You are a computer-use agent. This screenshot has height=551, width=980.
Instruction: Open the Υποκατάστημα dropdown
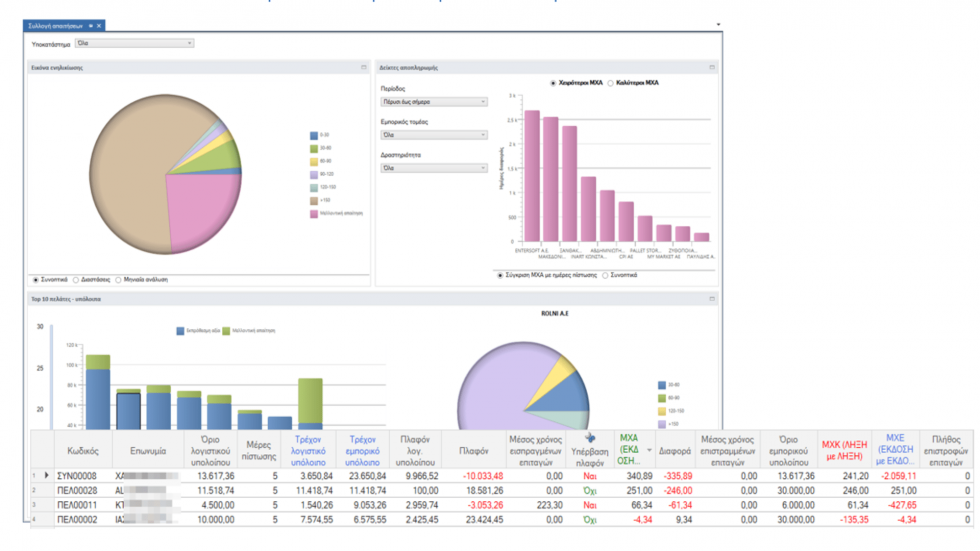pyautogui.click(x=134, y=43)
